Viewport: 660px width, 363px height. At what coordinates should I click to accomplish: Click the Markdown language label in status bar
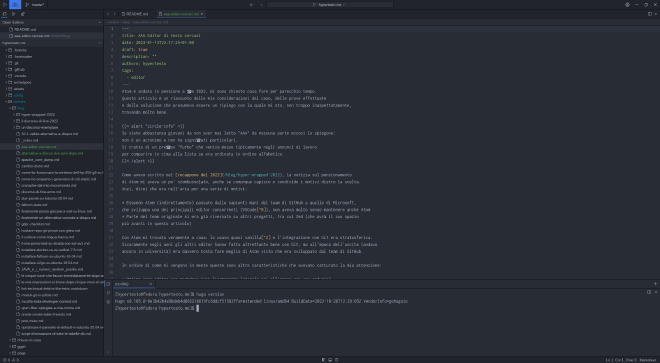(x=648, y=360)
